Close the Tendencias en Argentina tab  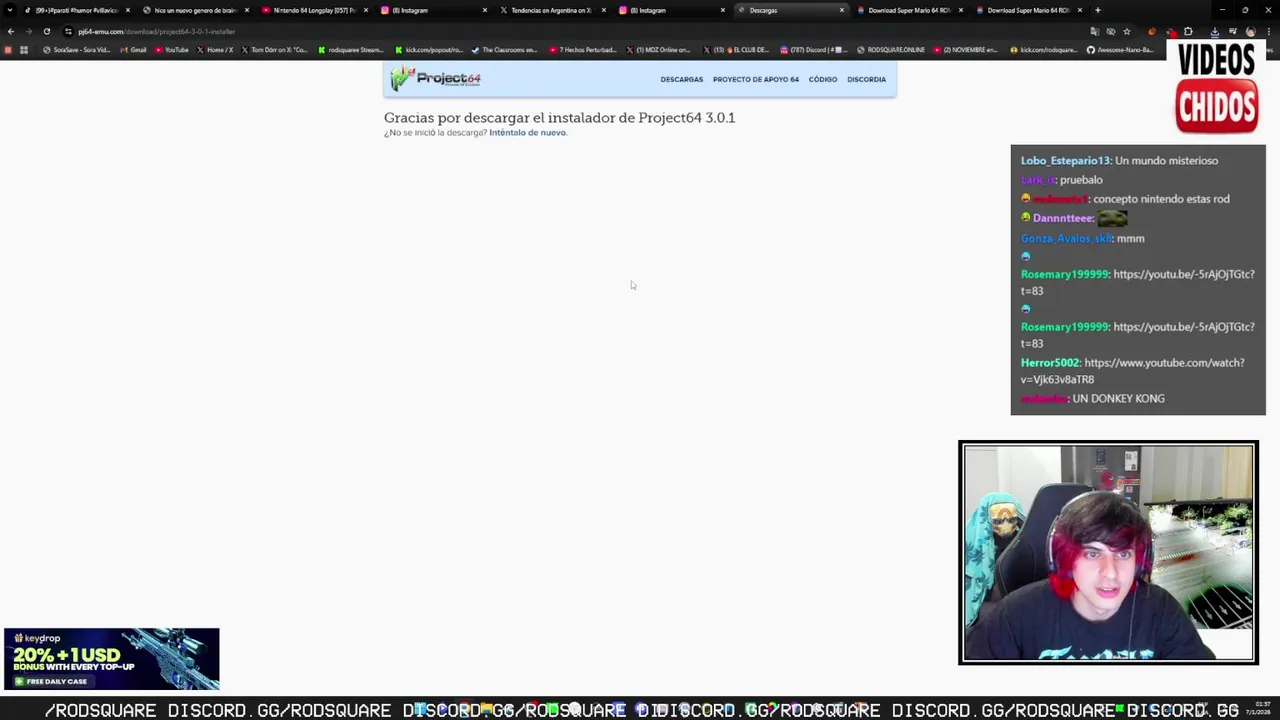(x=603, y=10)
